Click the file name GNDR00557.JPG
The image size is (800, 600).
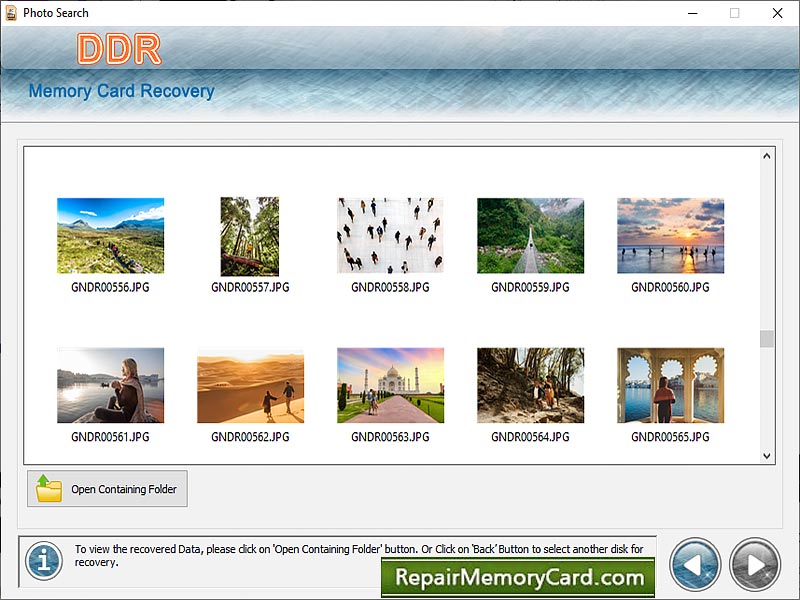coord(250,287)
